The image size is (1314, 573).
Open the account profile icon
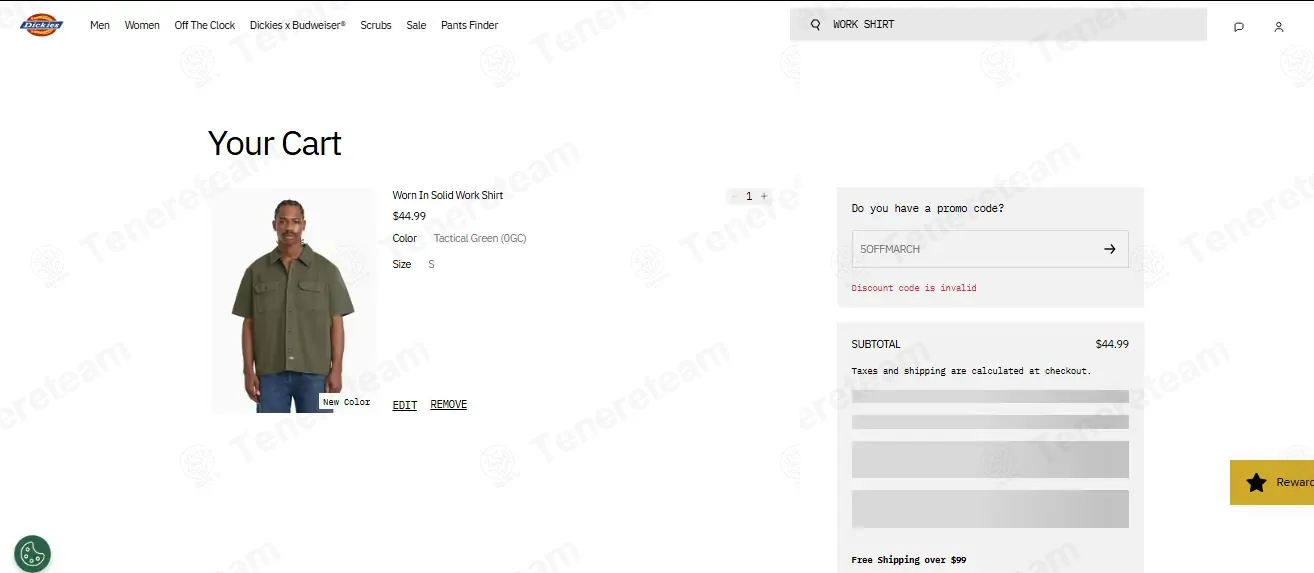(x=1279, y=27)
